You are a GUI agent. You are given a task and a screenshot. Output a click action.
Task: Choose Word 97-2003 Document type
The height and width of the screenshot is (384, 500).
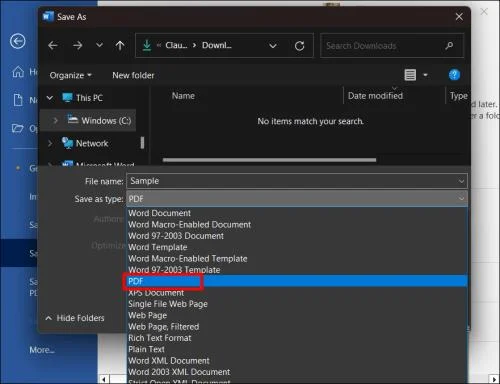(176, 236)
